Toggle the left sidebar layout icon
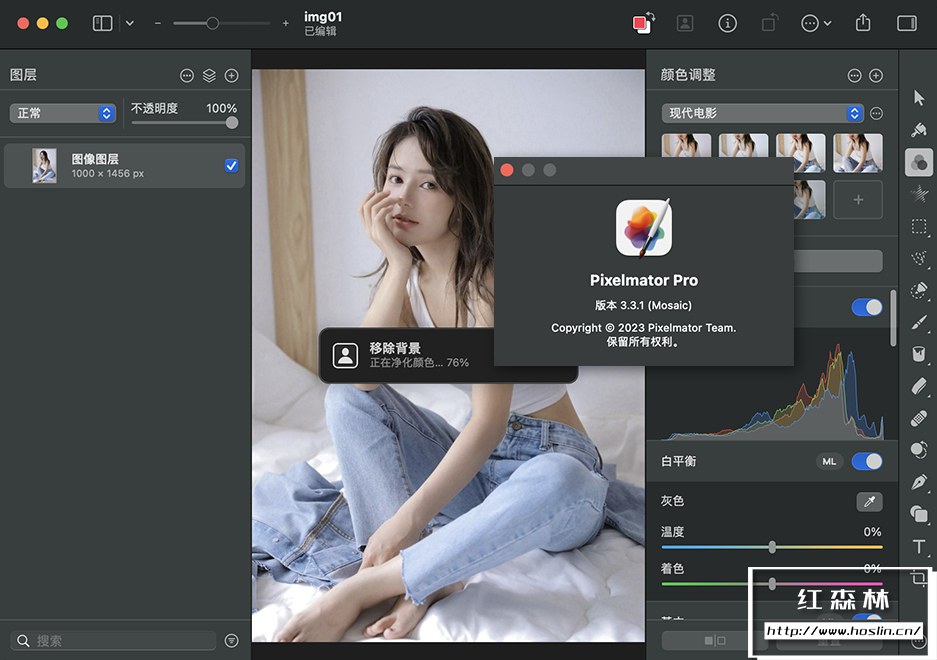Image resolution: width=937 pixels, height=660 pixels. click(102, 23)
